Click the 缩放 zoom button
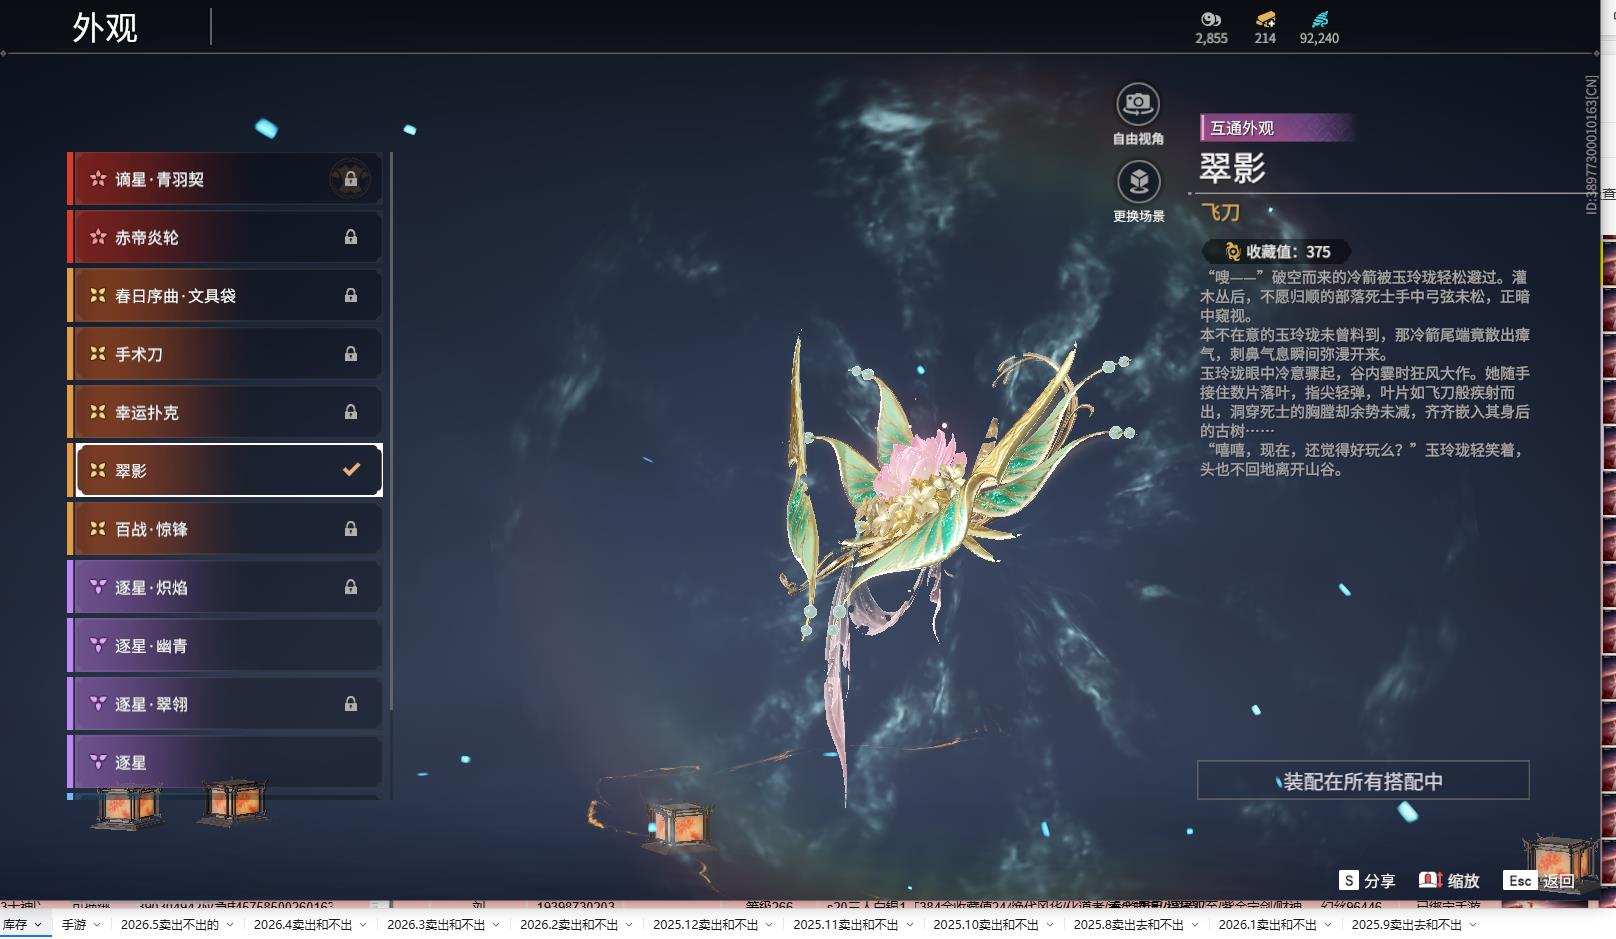 click(x=1449, y=881)
